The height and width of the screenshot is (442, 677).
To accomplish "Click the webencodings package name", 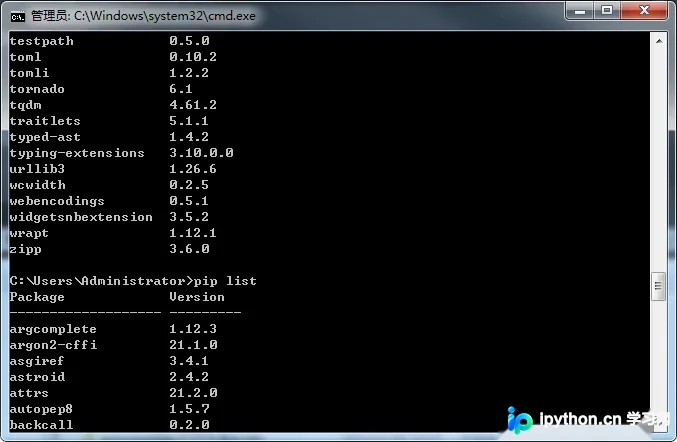I will [x=57, y=201].
